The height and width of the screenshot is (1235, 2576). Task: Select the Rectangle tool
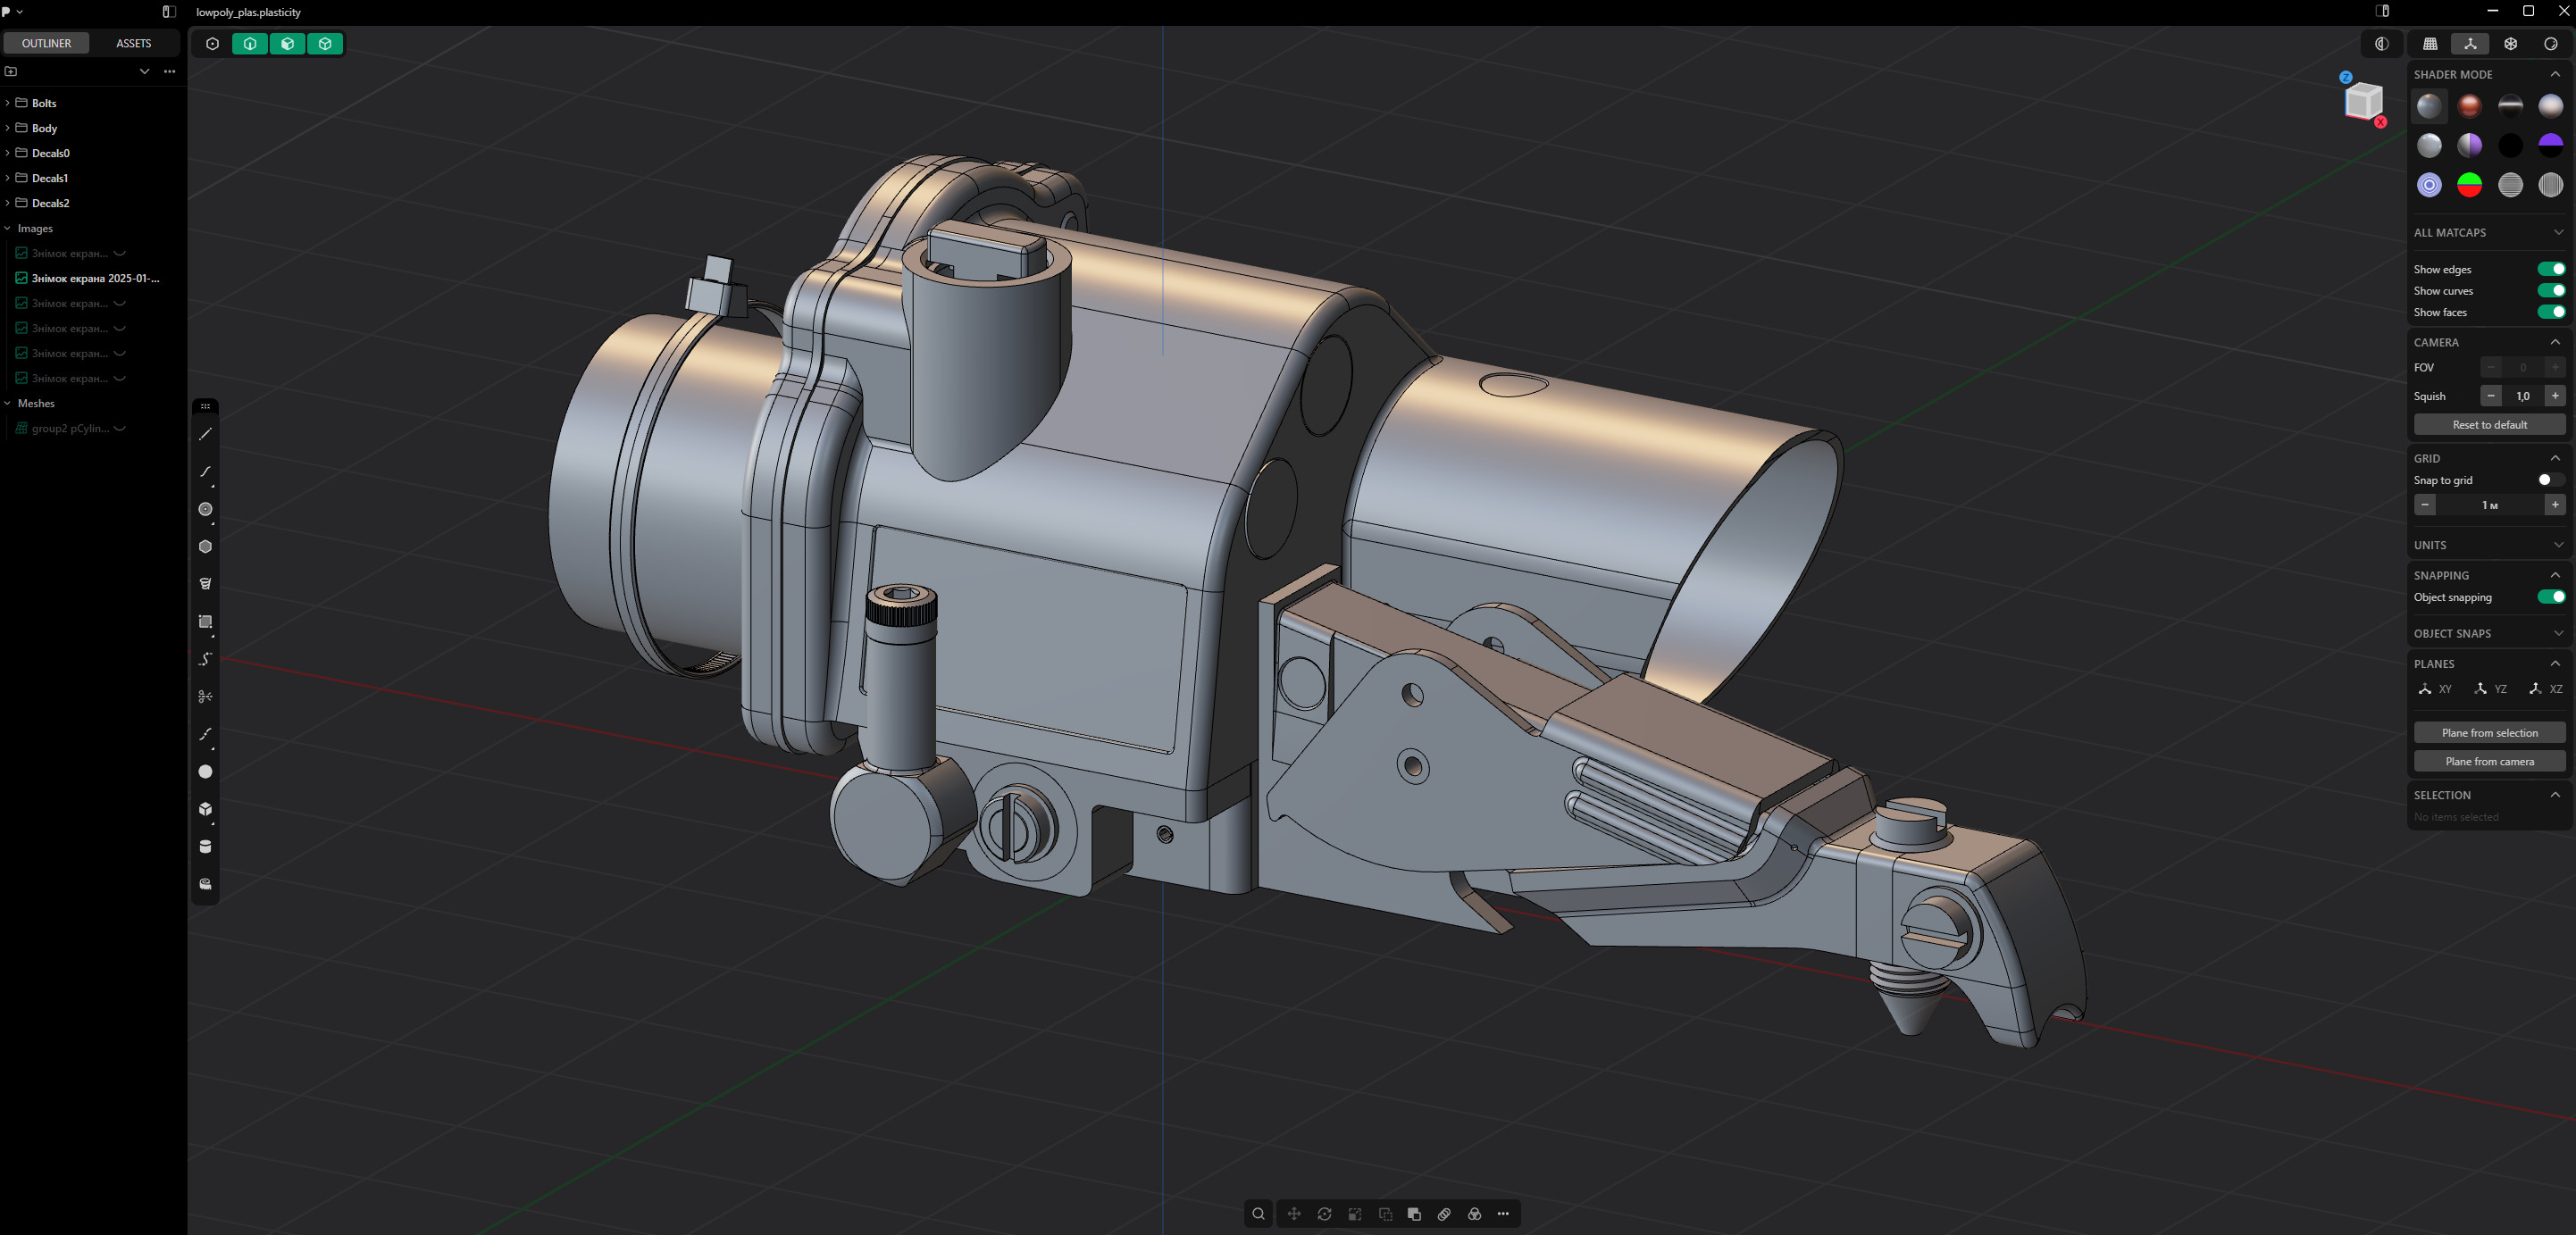click(205, 622)
